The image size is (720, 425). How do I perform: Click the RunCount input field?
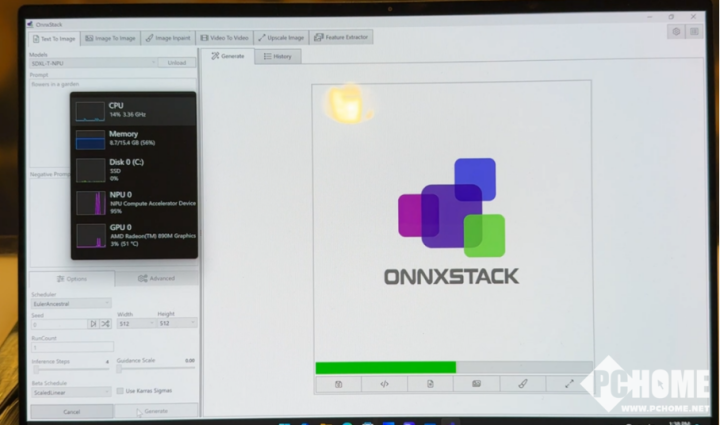(72, 347)
